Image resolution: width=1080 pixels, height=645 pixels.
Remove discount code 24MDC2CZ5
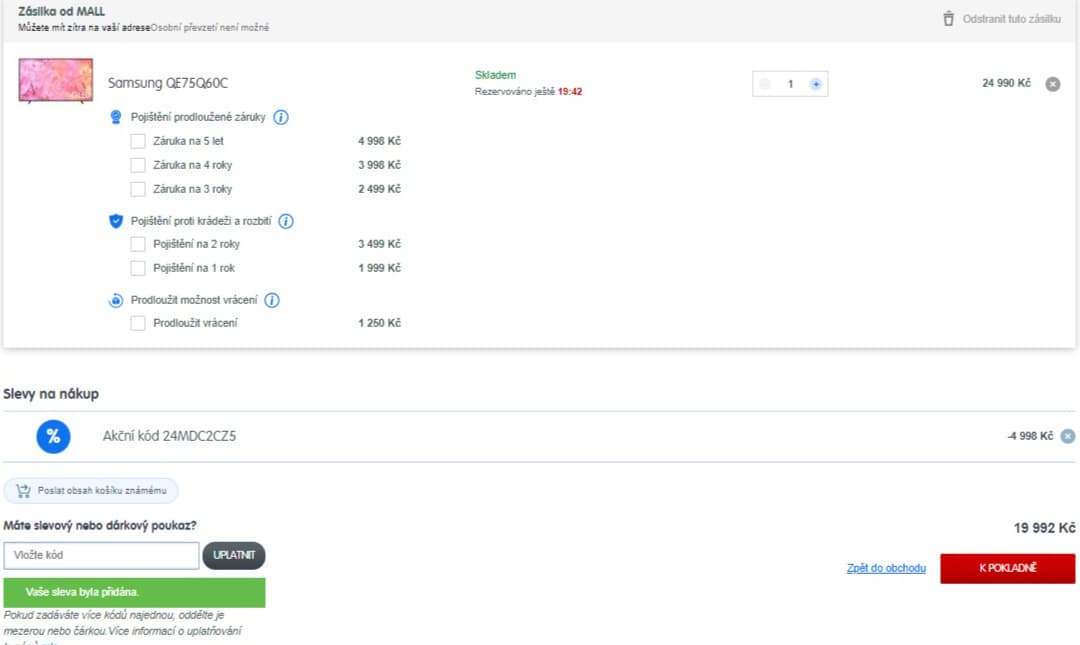click(1068, 436)
